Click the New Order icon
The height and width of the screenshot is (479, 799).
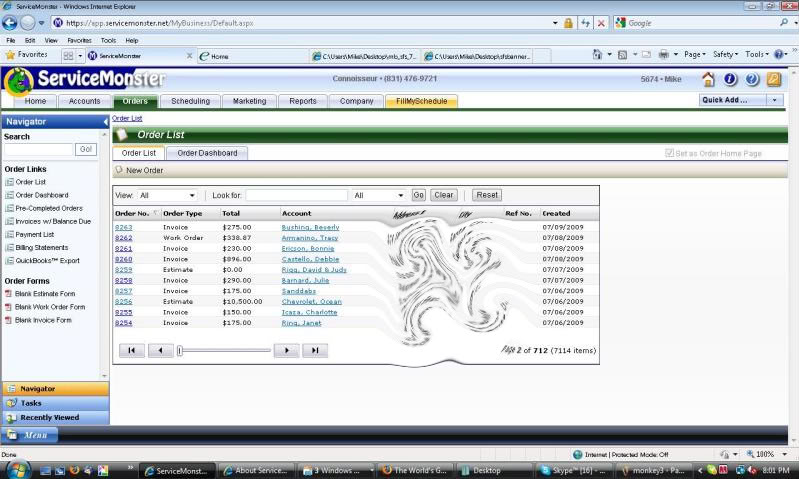coord(119,170)
